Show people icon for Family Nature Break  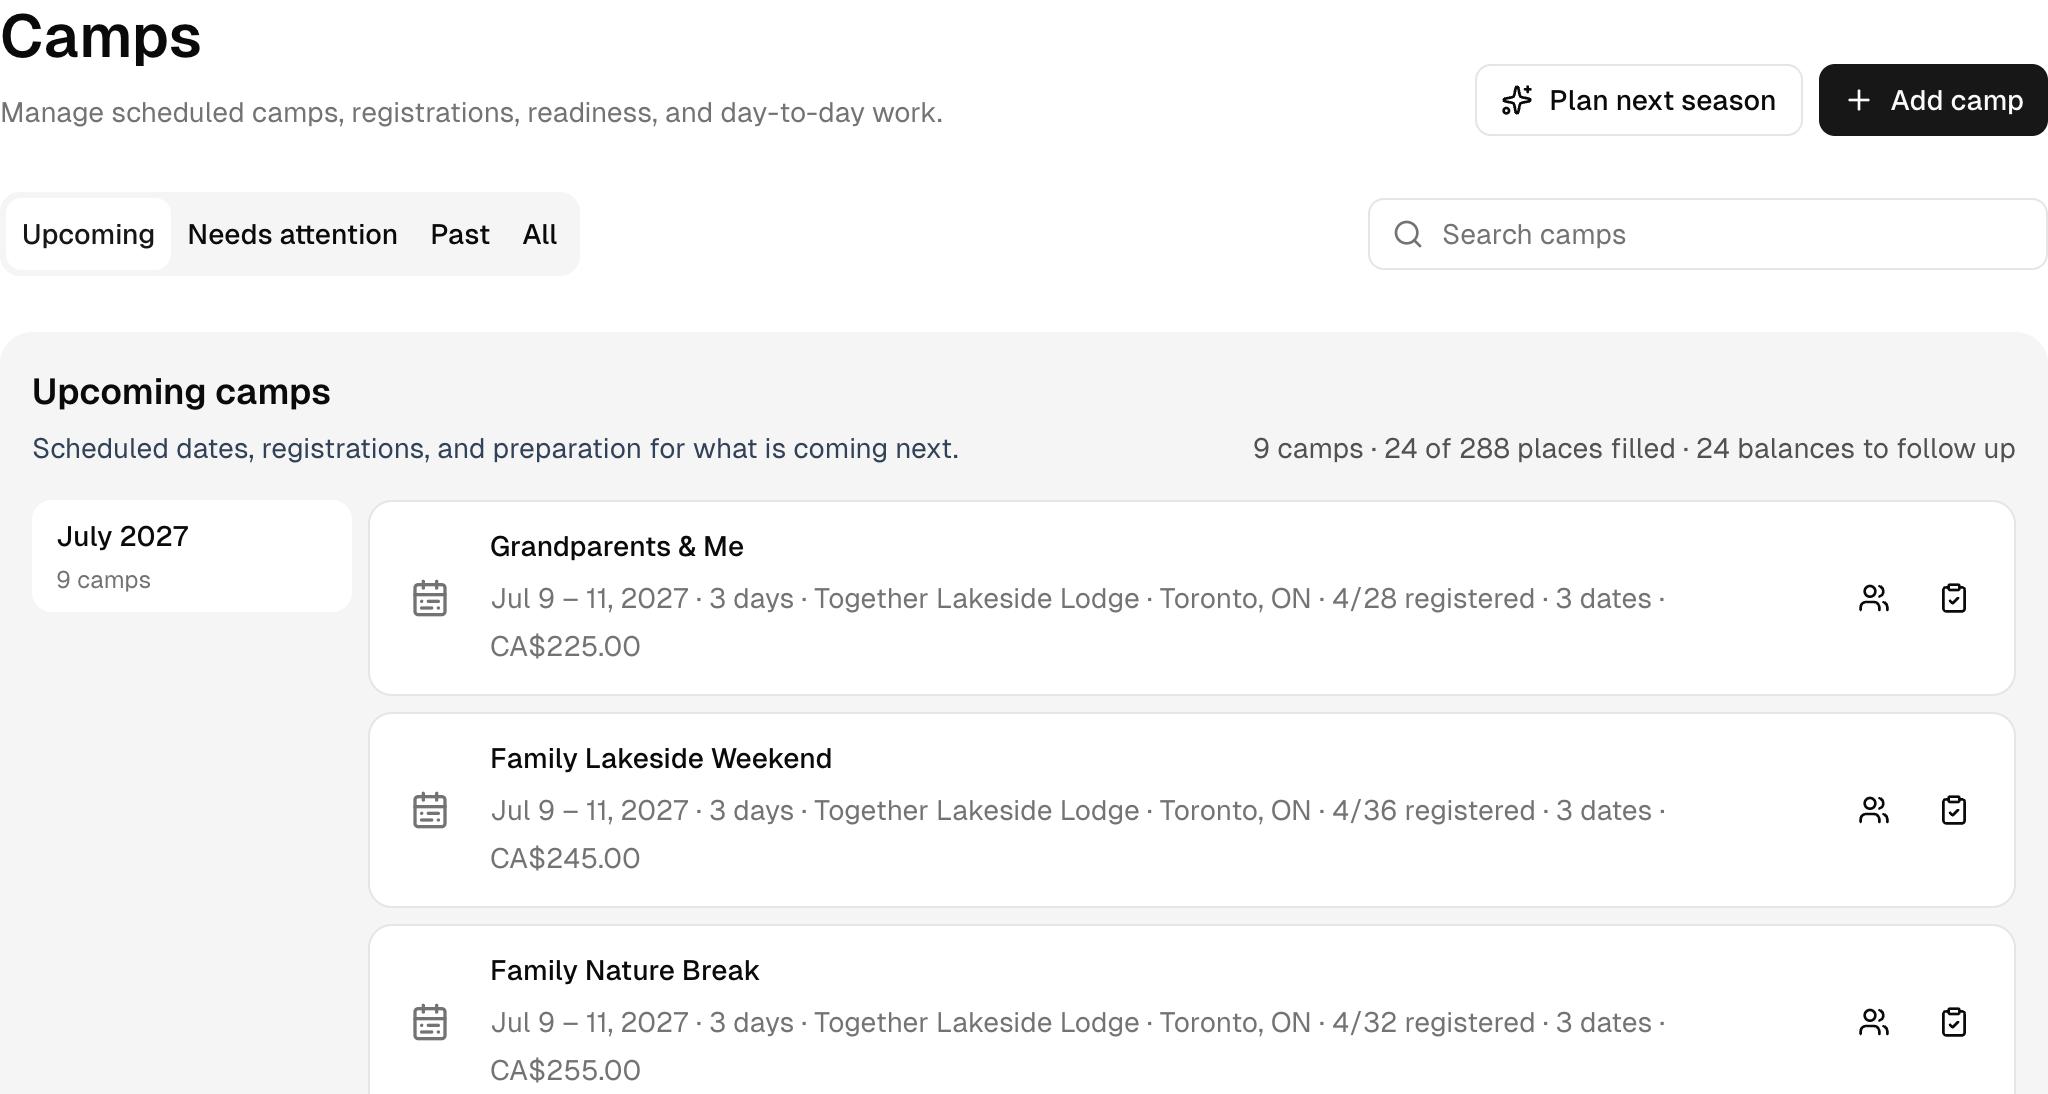(1873, 1022)
